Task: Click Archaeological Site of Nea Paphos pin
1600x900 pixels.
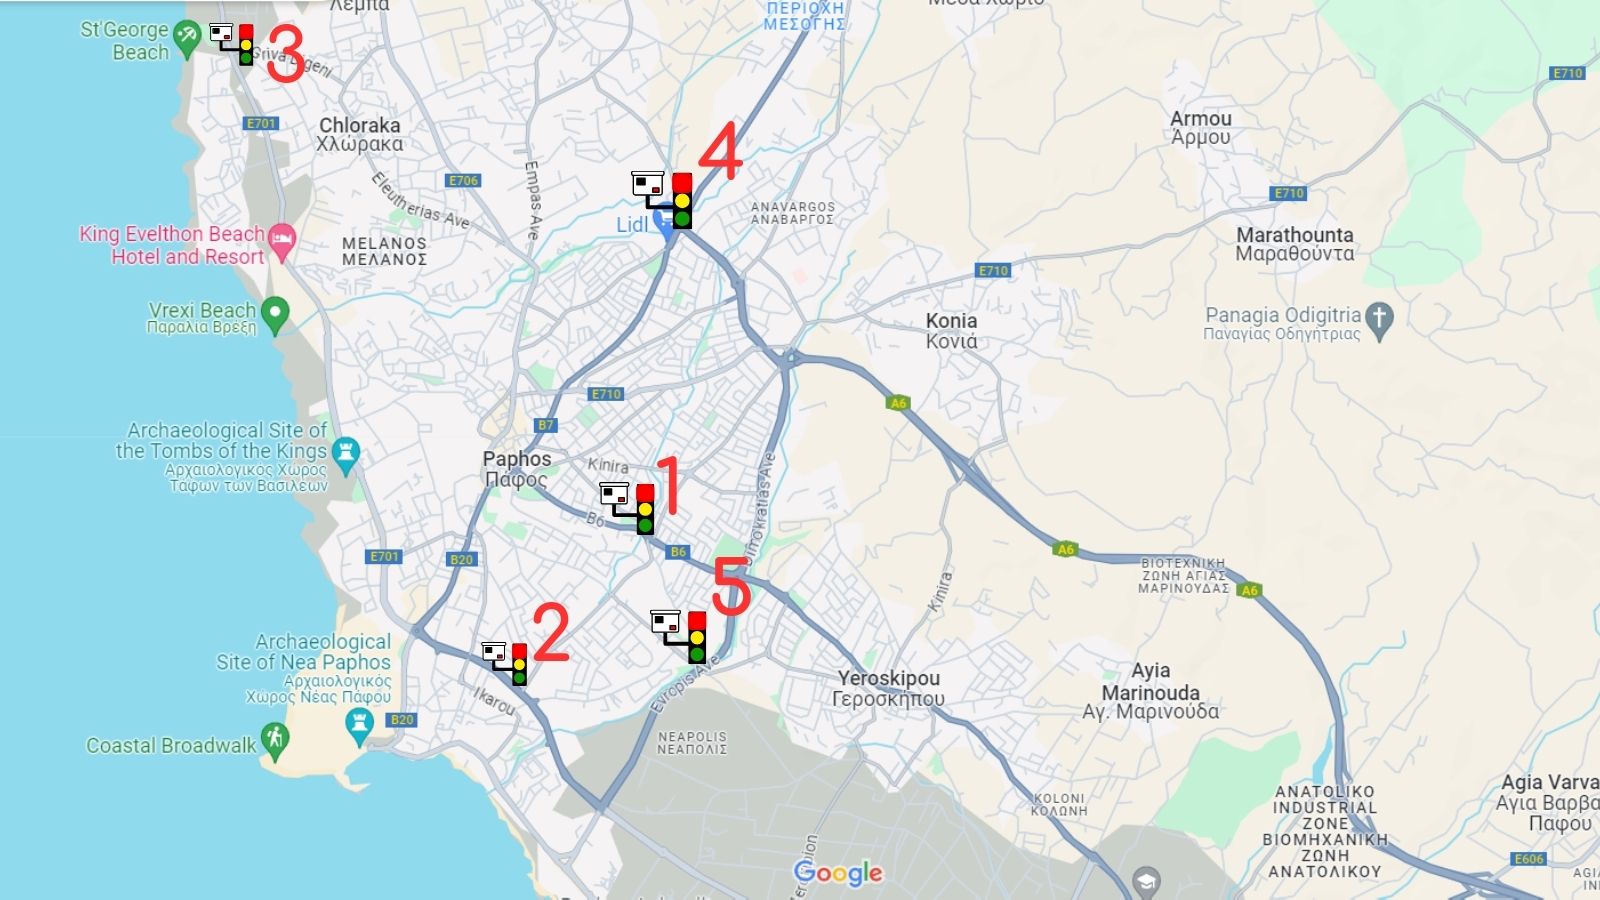Action: tap(359, 727)
